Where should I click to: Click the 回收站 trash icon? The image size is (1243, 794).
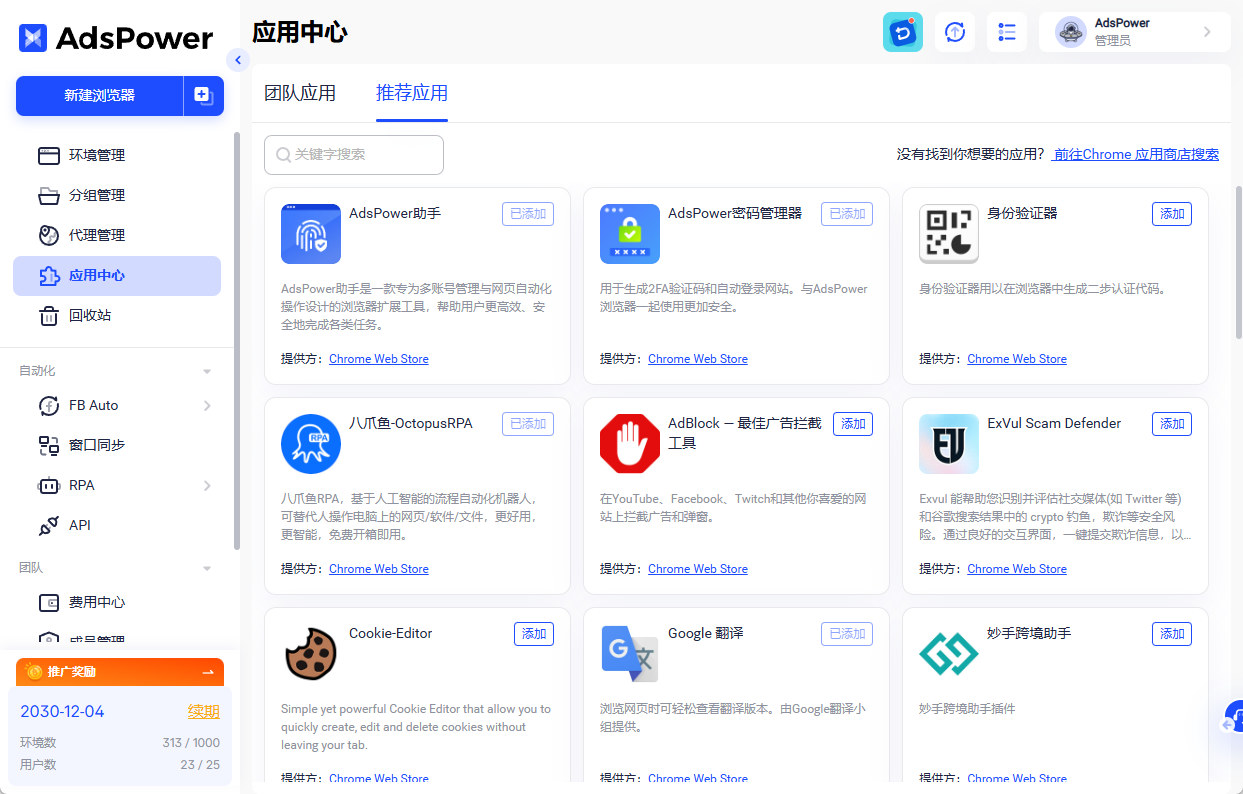click(x=49, y=316)
